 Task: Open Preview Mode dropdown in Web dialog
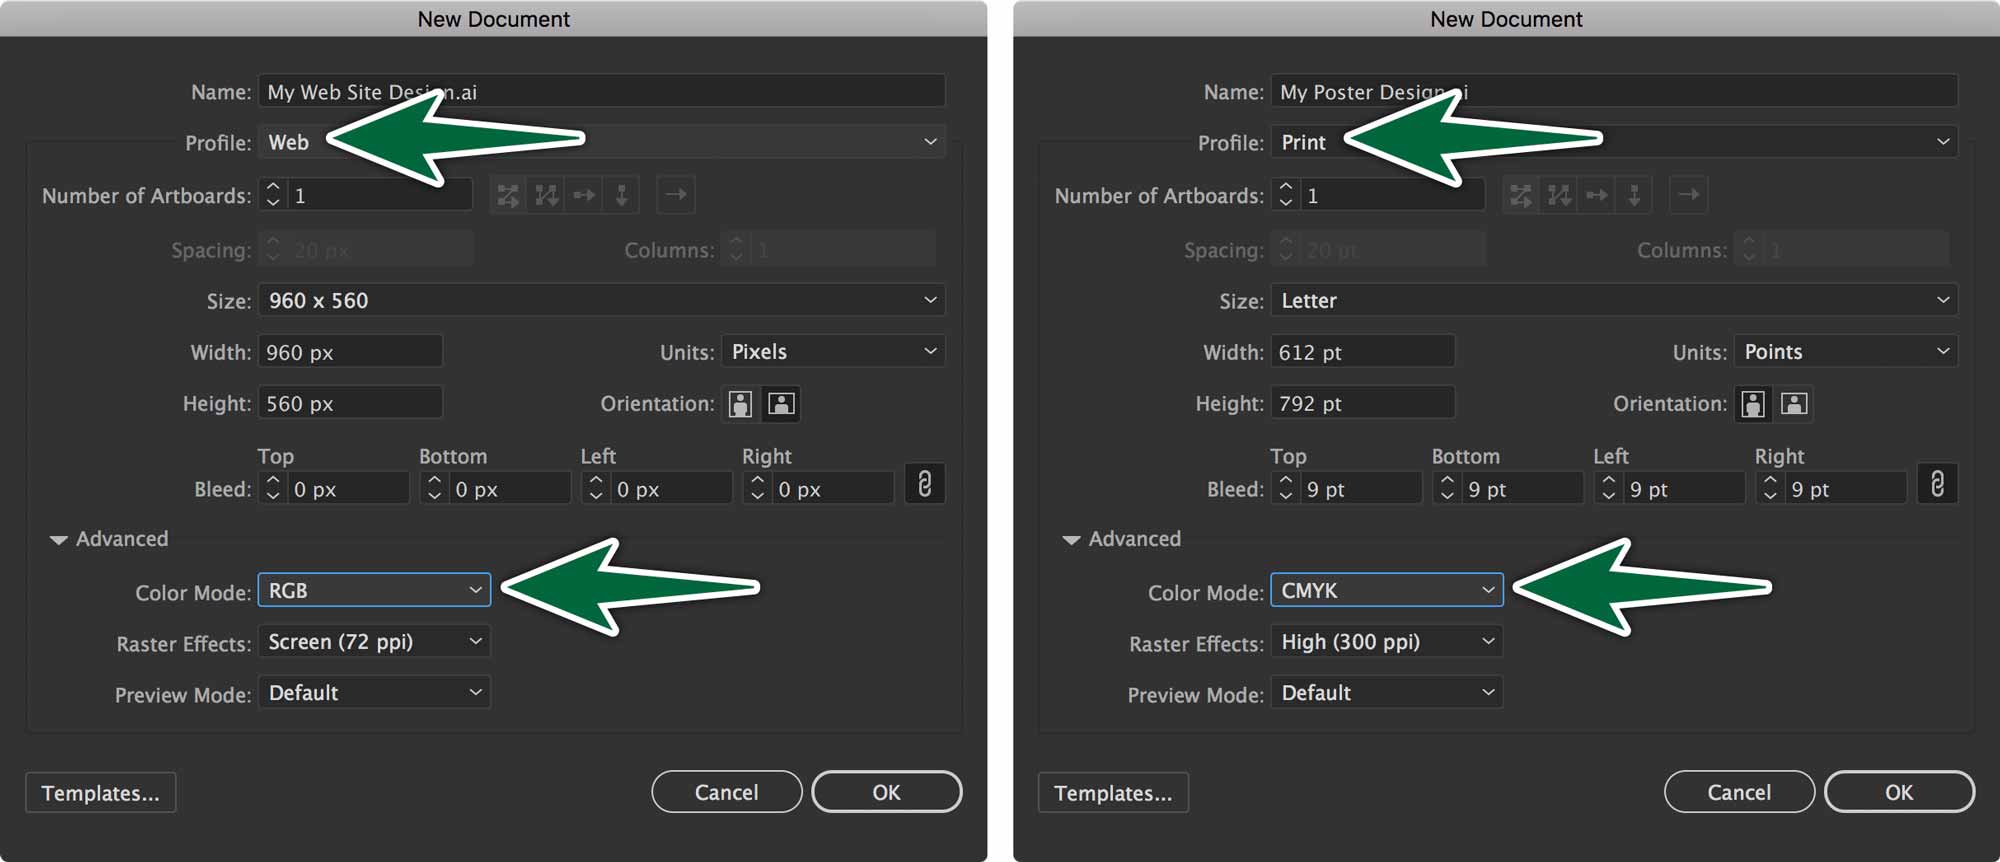coord(374,692)
